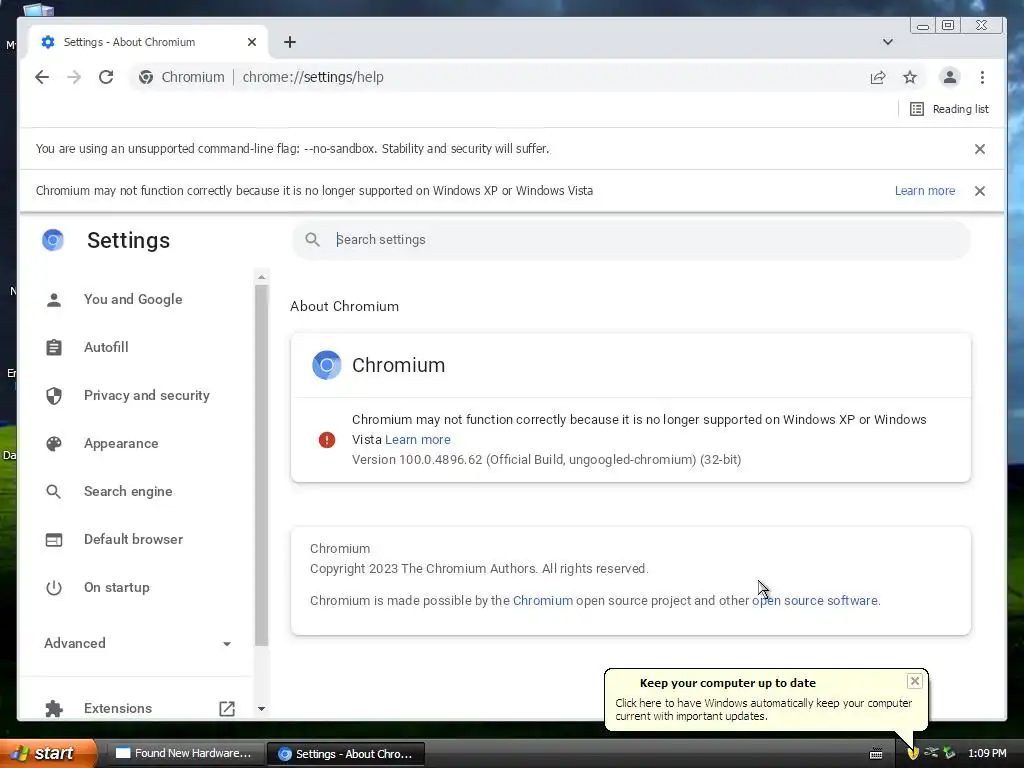Dismiss the Windows XP unsupported infobar
The height and width of the screenshot is (768, 1024).
(x=980, y=191)
